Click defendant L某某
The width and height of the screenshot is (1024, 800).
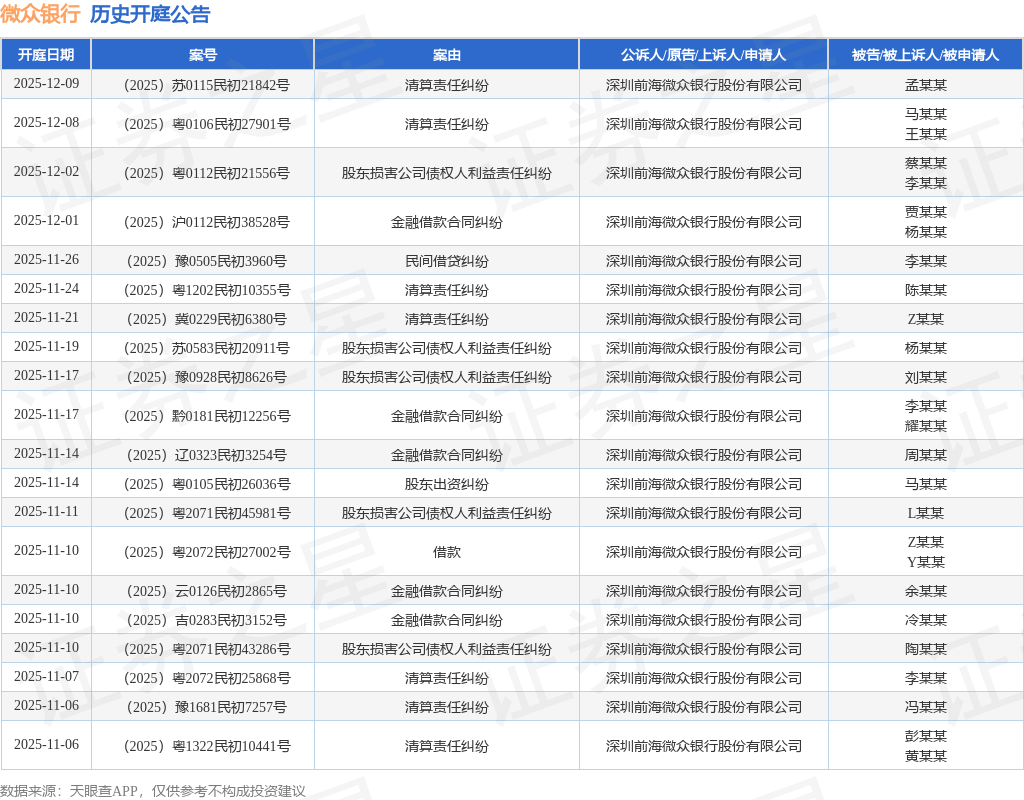tap(926, 513)
